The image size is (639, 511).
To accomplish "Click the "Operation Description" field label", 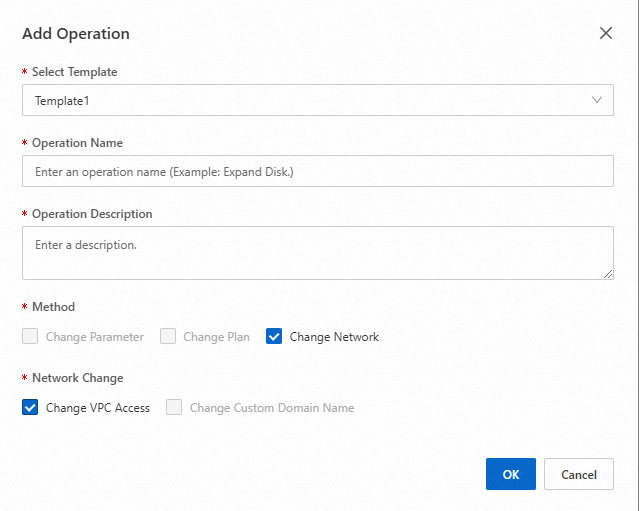I will (92, 214).
